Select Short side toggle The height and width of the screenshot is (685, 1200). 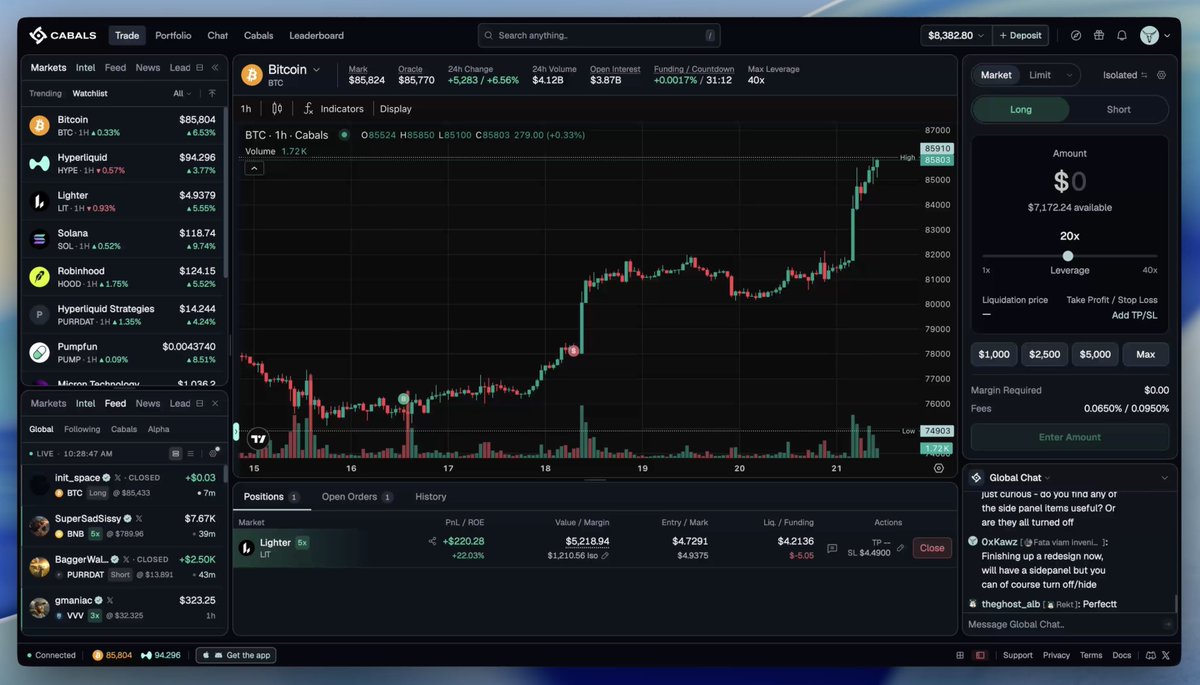[x=1119, y=109]
